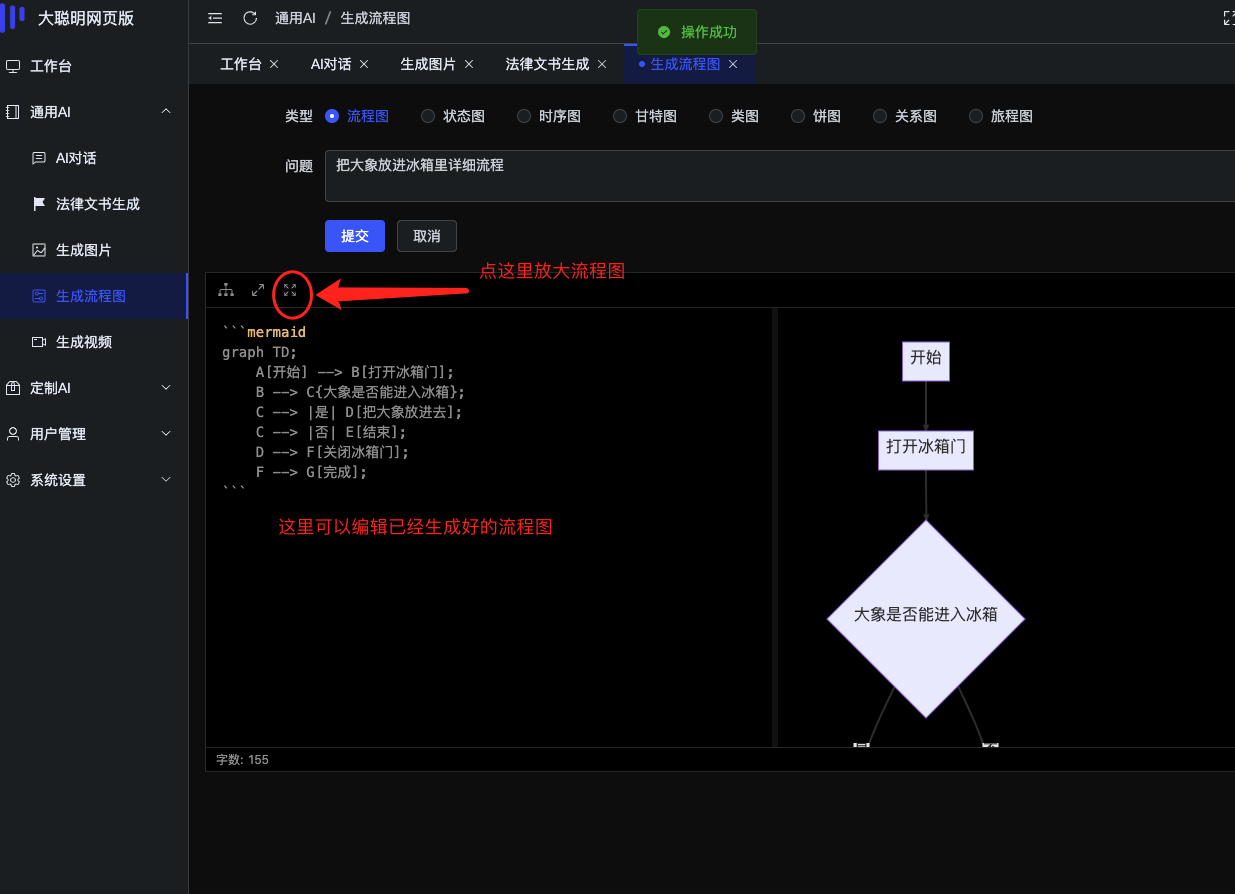Click the 问题 text input field
1235x894 pixels.
point(780,176)
